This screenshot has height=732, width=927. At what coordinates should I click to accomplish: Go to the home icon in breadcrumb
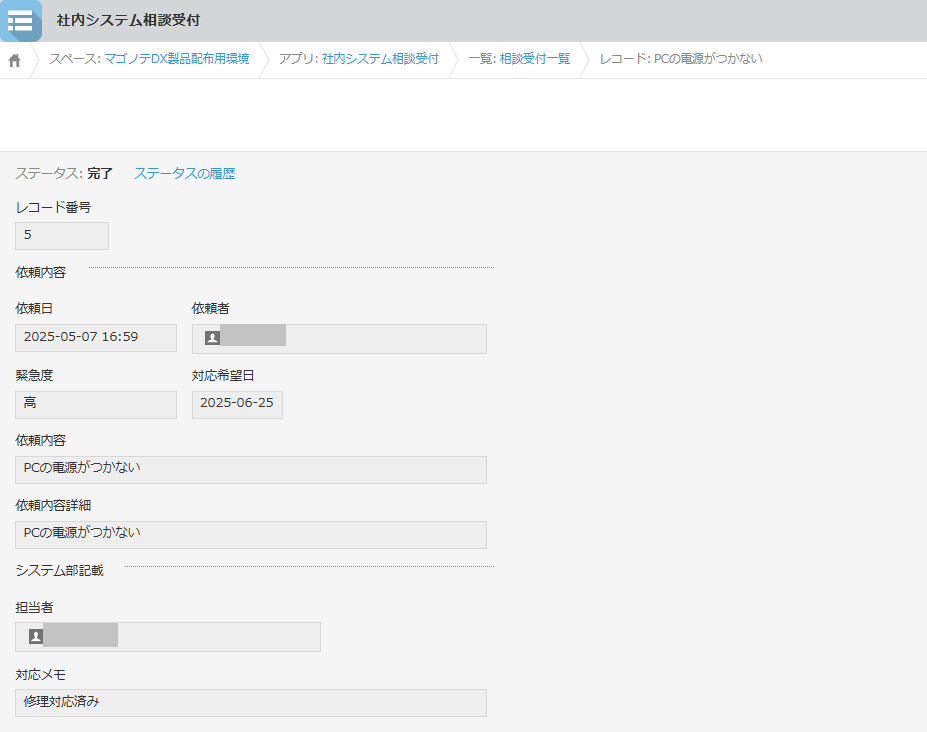[x=15, y=60]
